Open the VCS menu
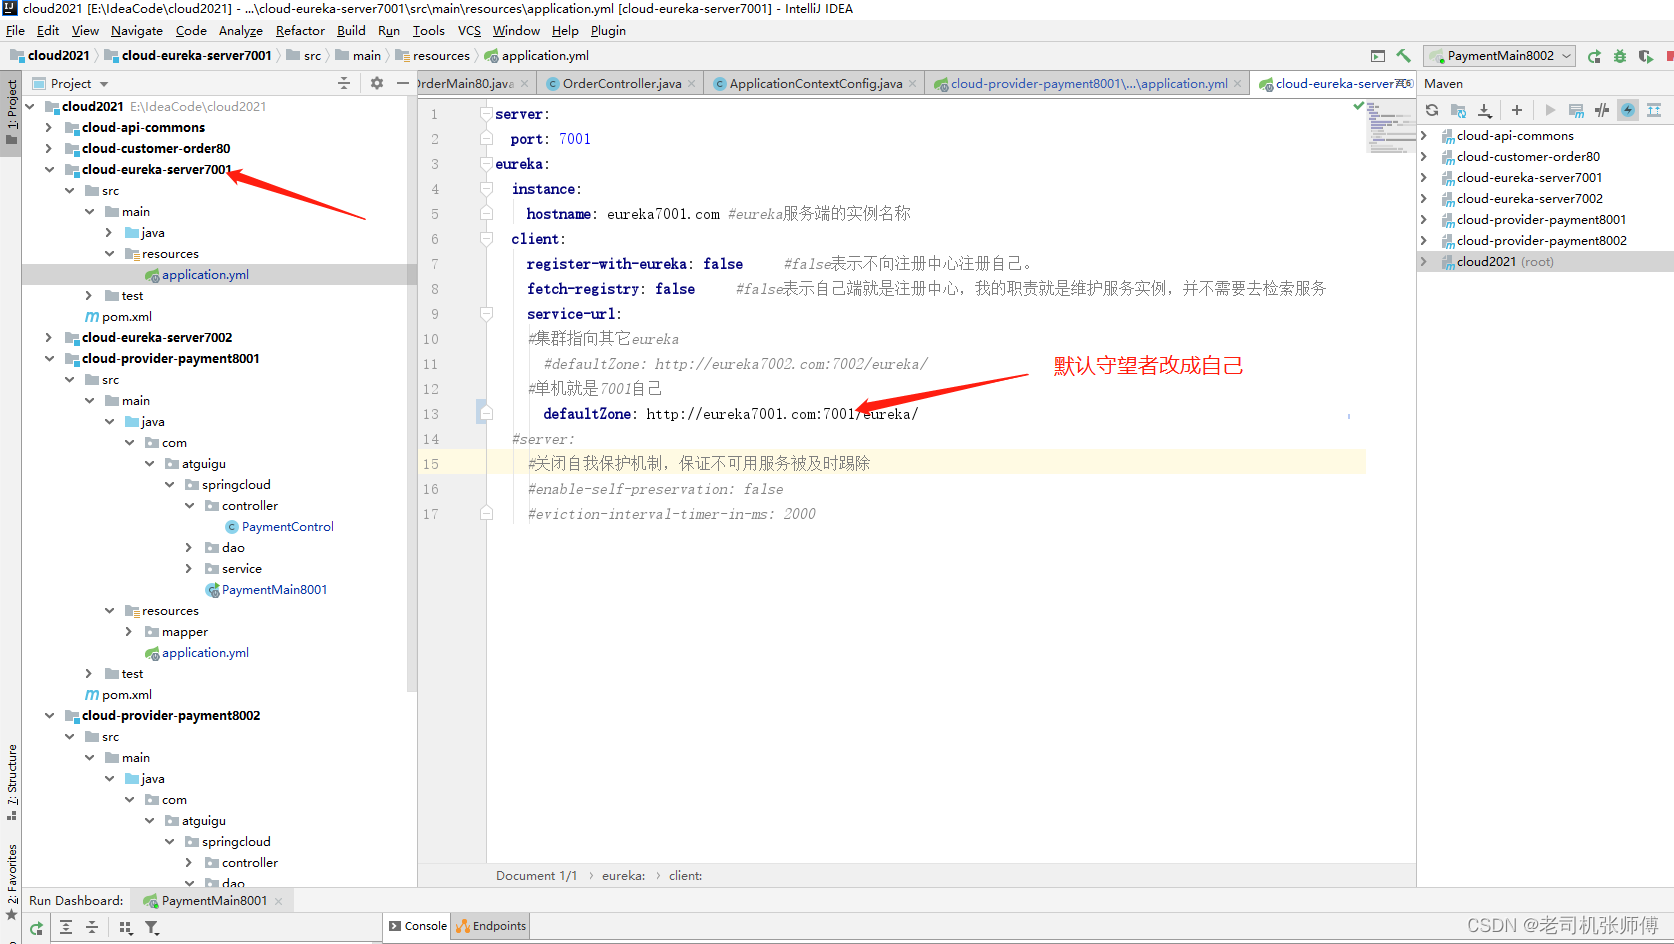The width and height of the screenshot is (1674, 944). 469,31
